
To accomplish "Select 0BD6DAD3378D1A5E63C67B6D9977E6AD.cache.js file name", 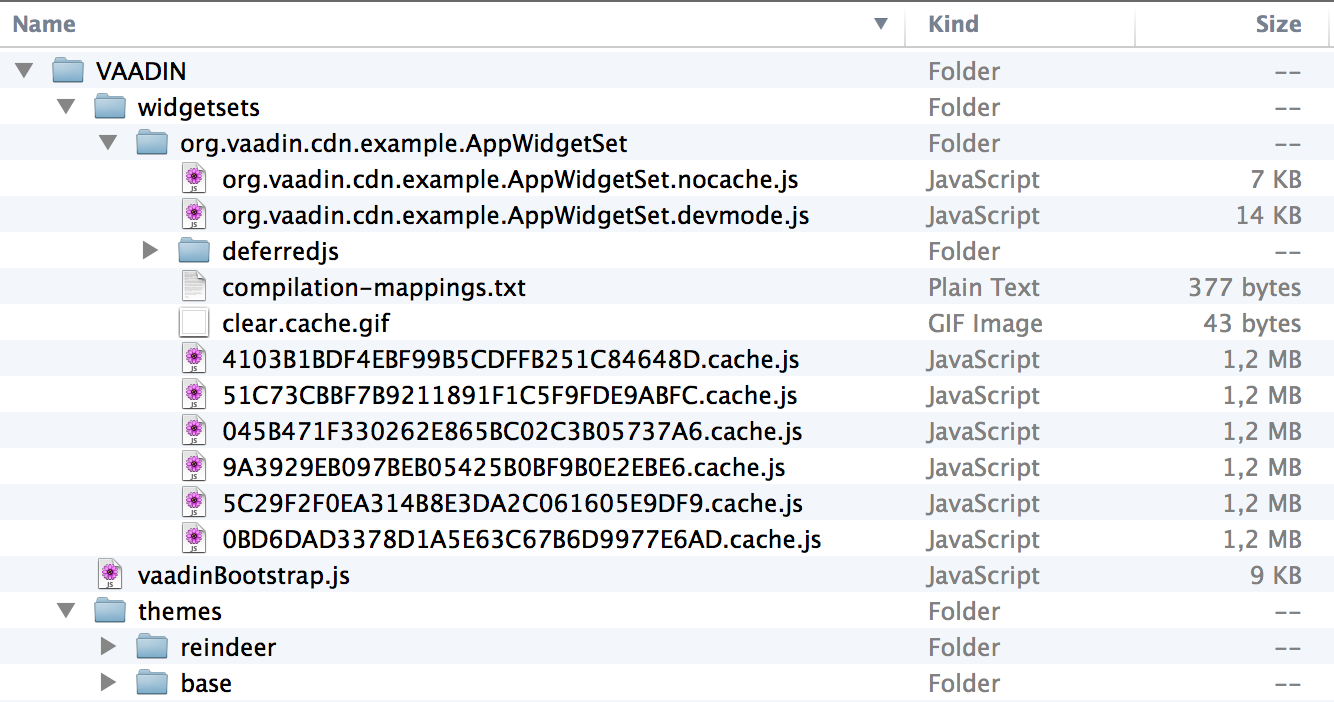I will click(522, 539).
